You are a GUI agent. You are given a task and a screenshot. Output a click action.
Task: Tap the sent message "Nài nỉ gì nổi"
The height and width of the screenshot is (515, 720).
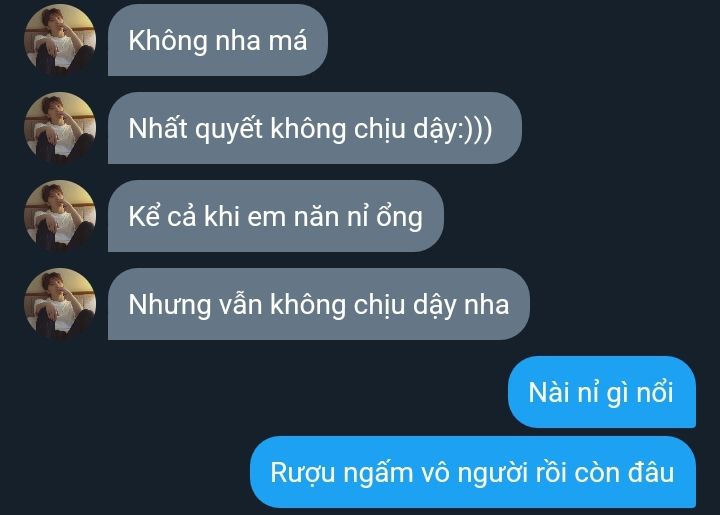click(x=602, y=392)
